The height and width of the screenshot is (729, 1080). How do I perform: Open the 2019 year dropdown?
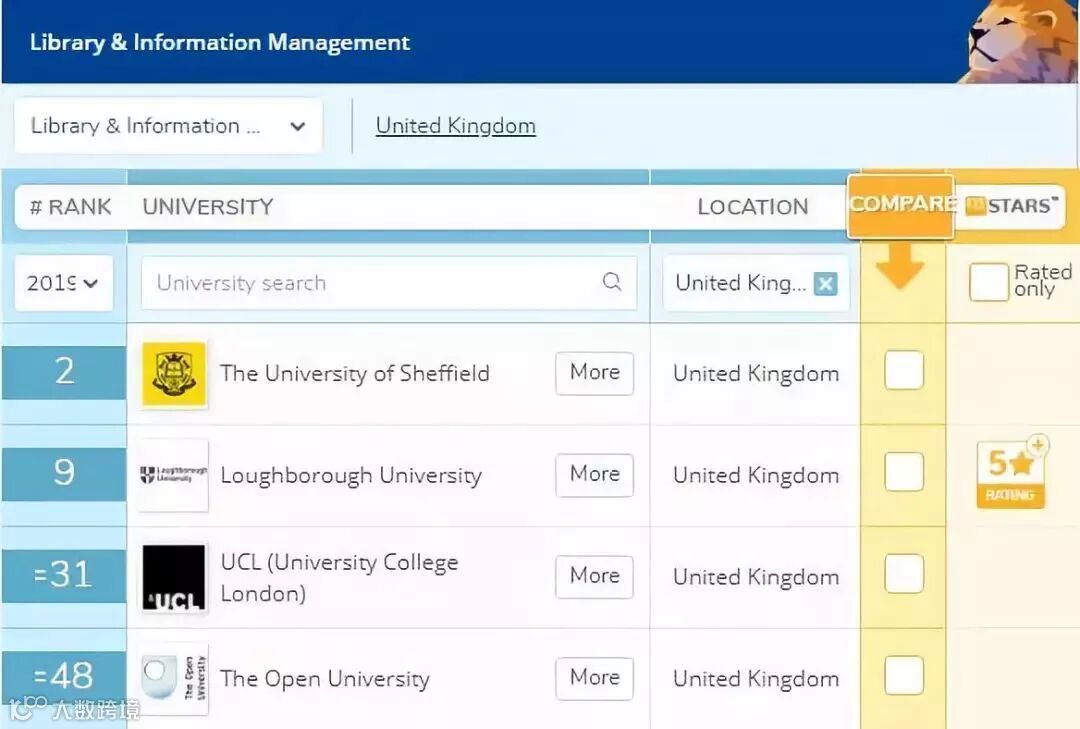click(x=63, y=283)
